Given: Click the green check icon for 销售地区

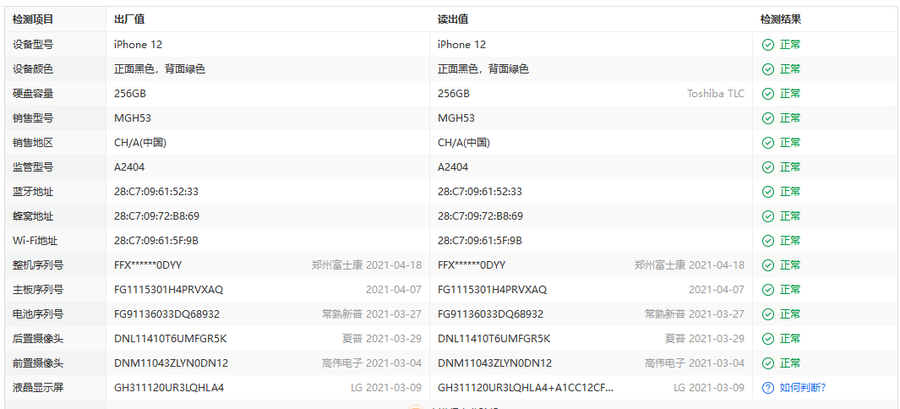Looking at the screenshot, I should [x=768, y=142].
